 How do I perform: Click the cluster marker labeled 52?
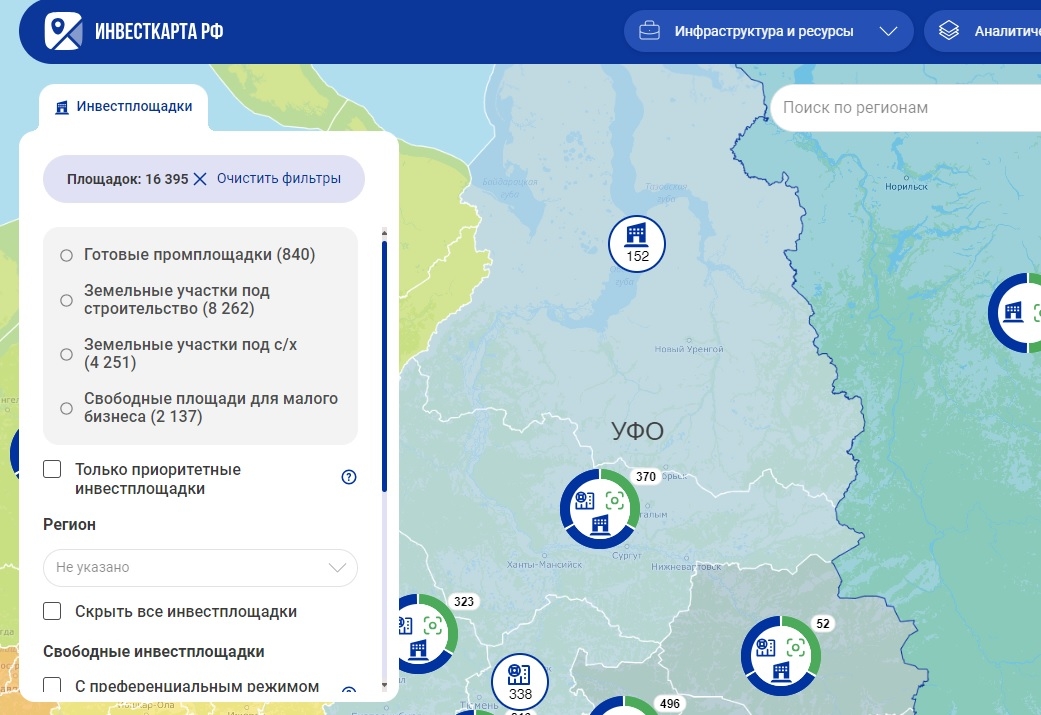(x=780, y=656)
